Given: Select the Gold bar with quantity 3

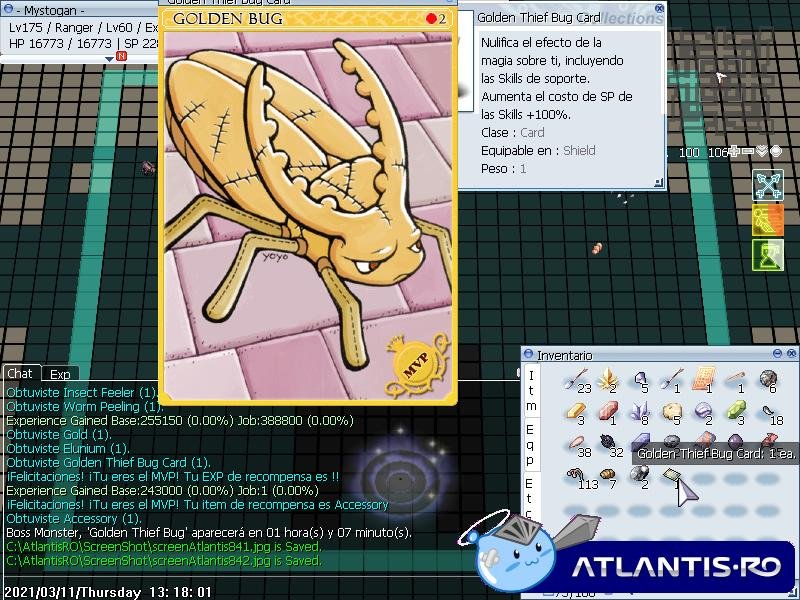Looking at the screenshot, I should click(x=575, y=412).
